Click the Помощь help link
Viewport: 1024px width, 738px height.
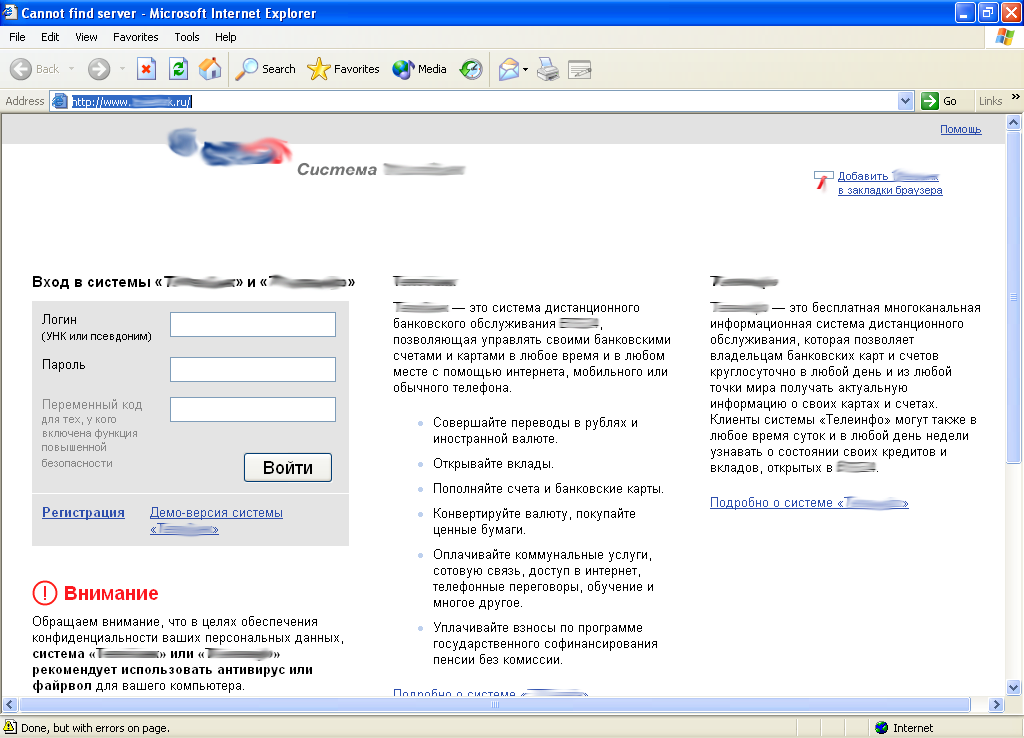pyautogui.click(x=961, y=129)
